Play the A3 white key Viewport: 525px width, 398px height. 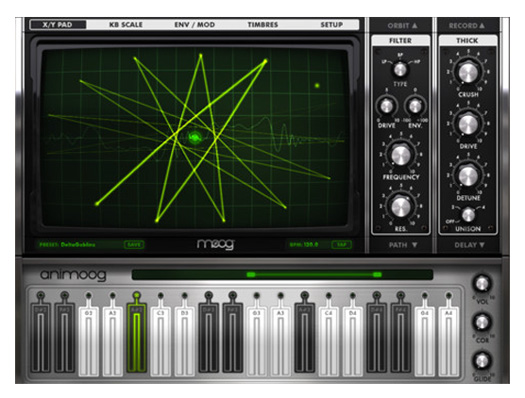(x=281, y=341)
